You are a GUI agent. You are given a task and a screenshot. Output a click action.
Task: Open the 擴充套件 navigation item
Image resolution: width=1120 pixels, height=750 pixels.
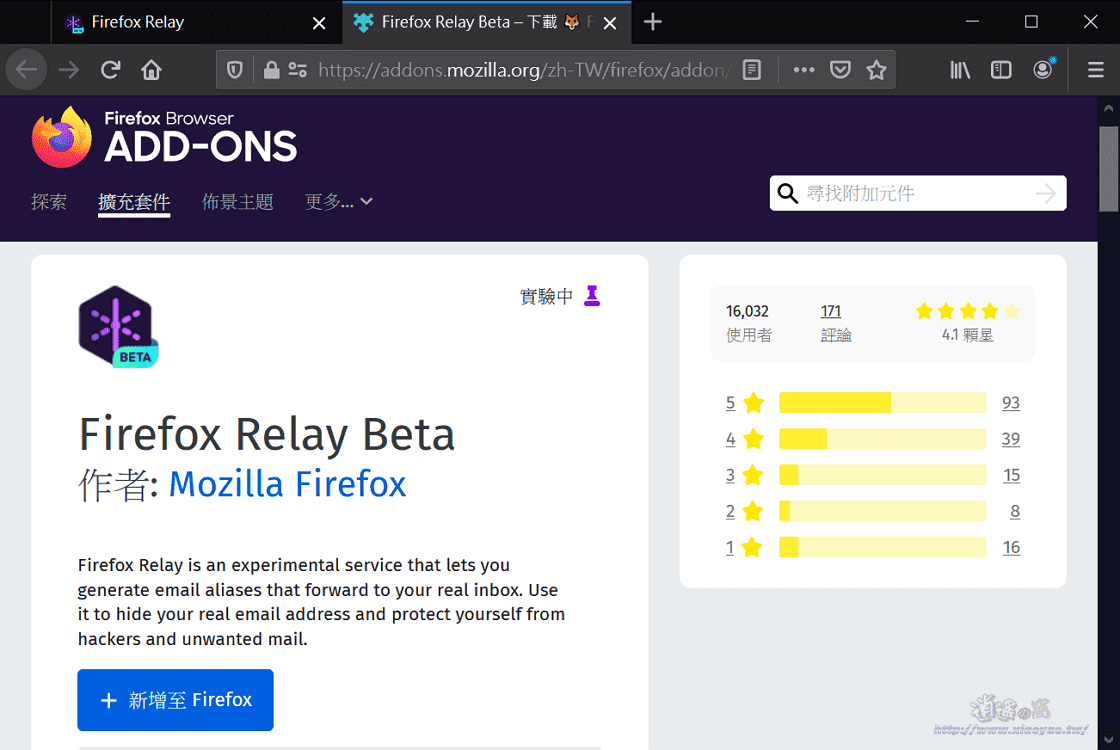pyautogui.click(x=134, y=202)
